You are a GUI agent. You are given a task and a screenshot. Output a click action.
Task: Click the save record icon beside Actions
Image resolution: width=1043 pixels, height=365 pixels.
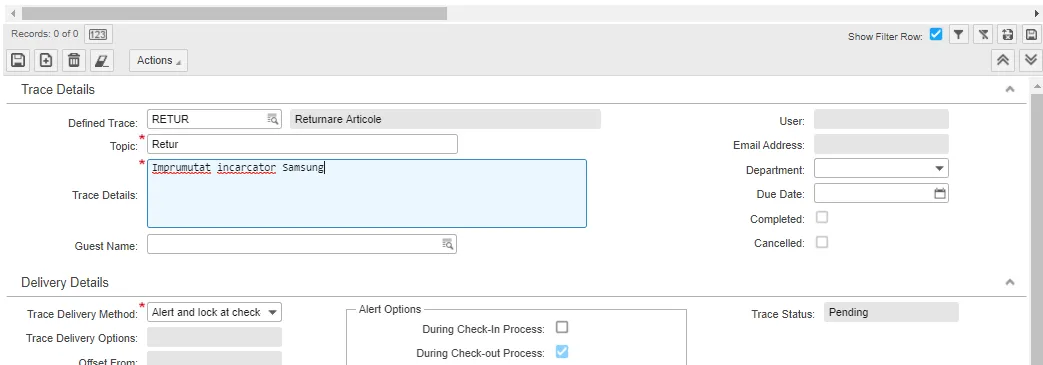(x=17, y=60)
